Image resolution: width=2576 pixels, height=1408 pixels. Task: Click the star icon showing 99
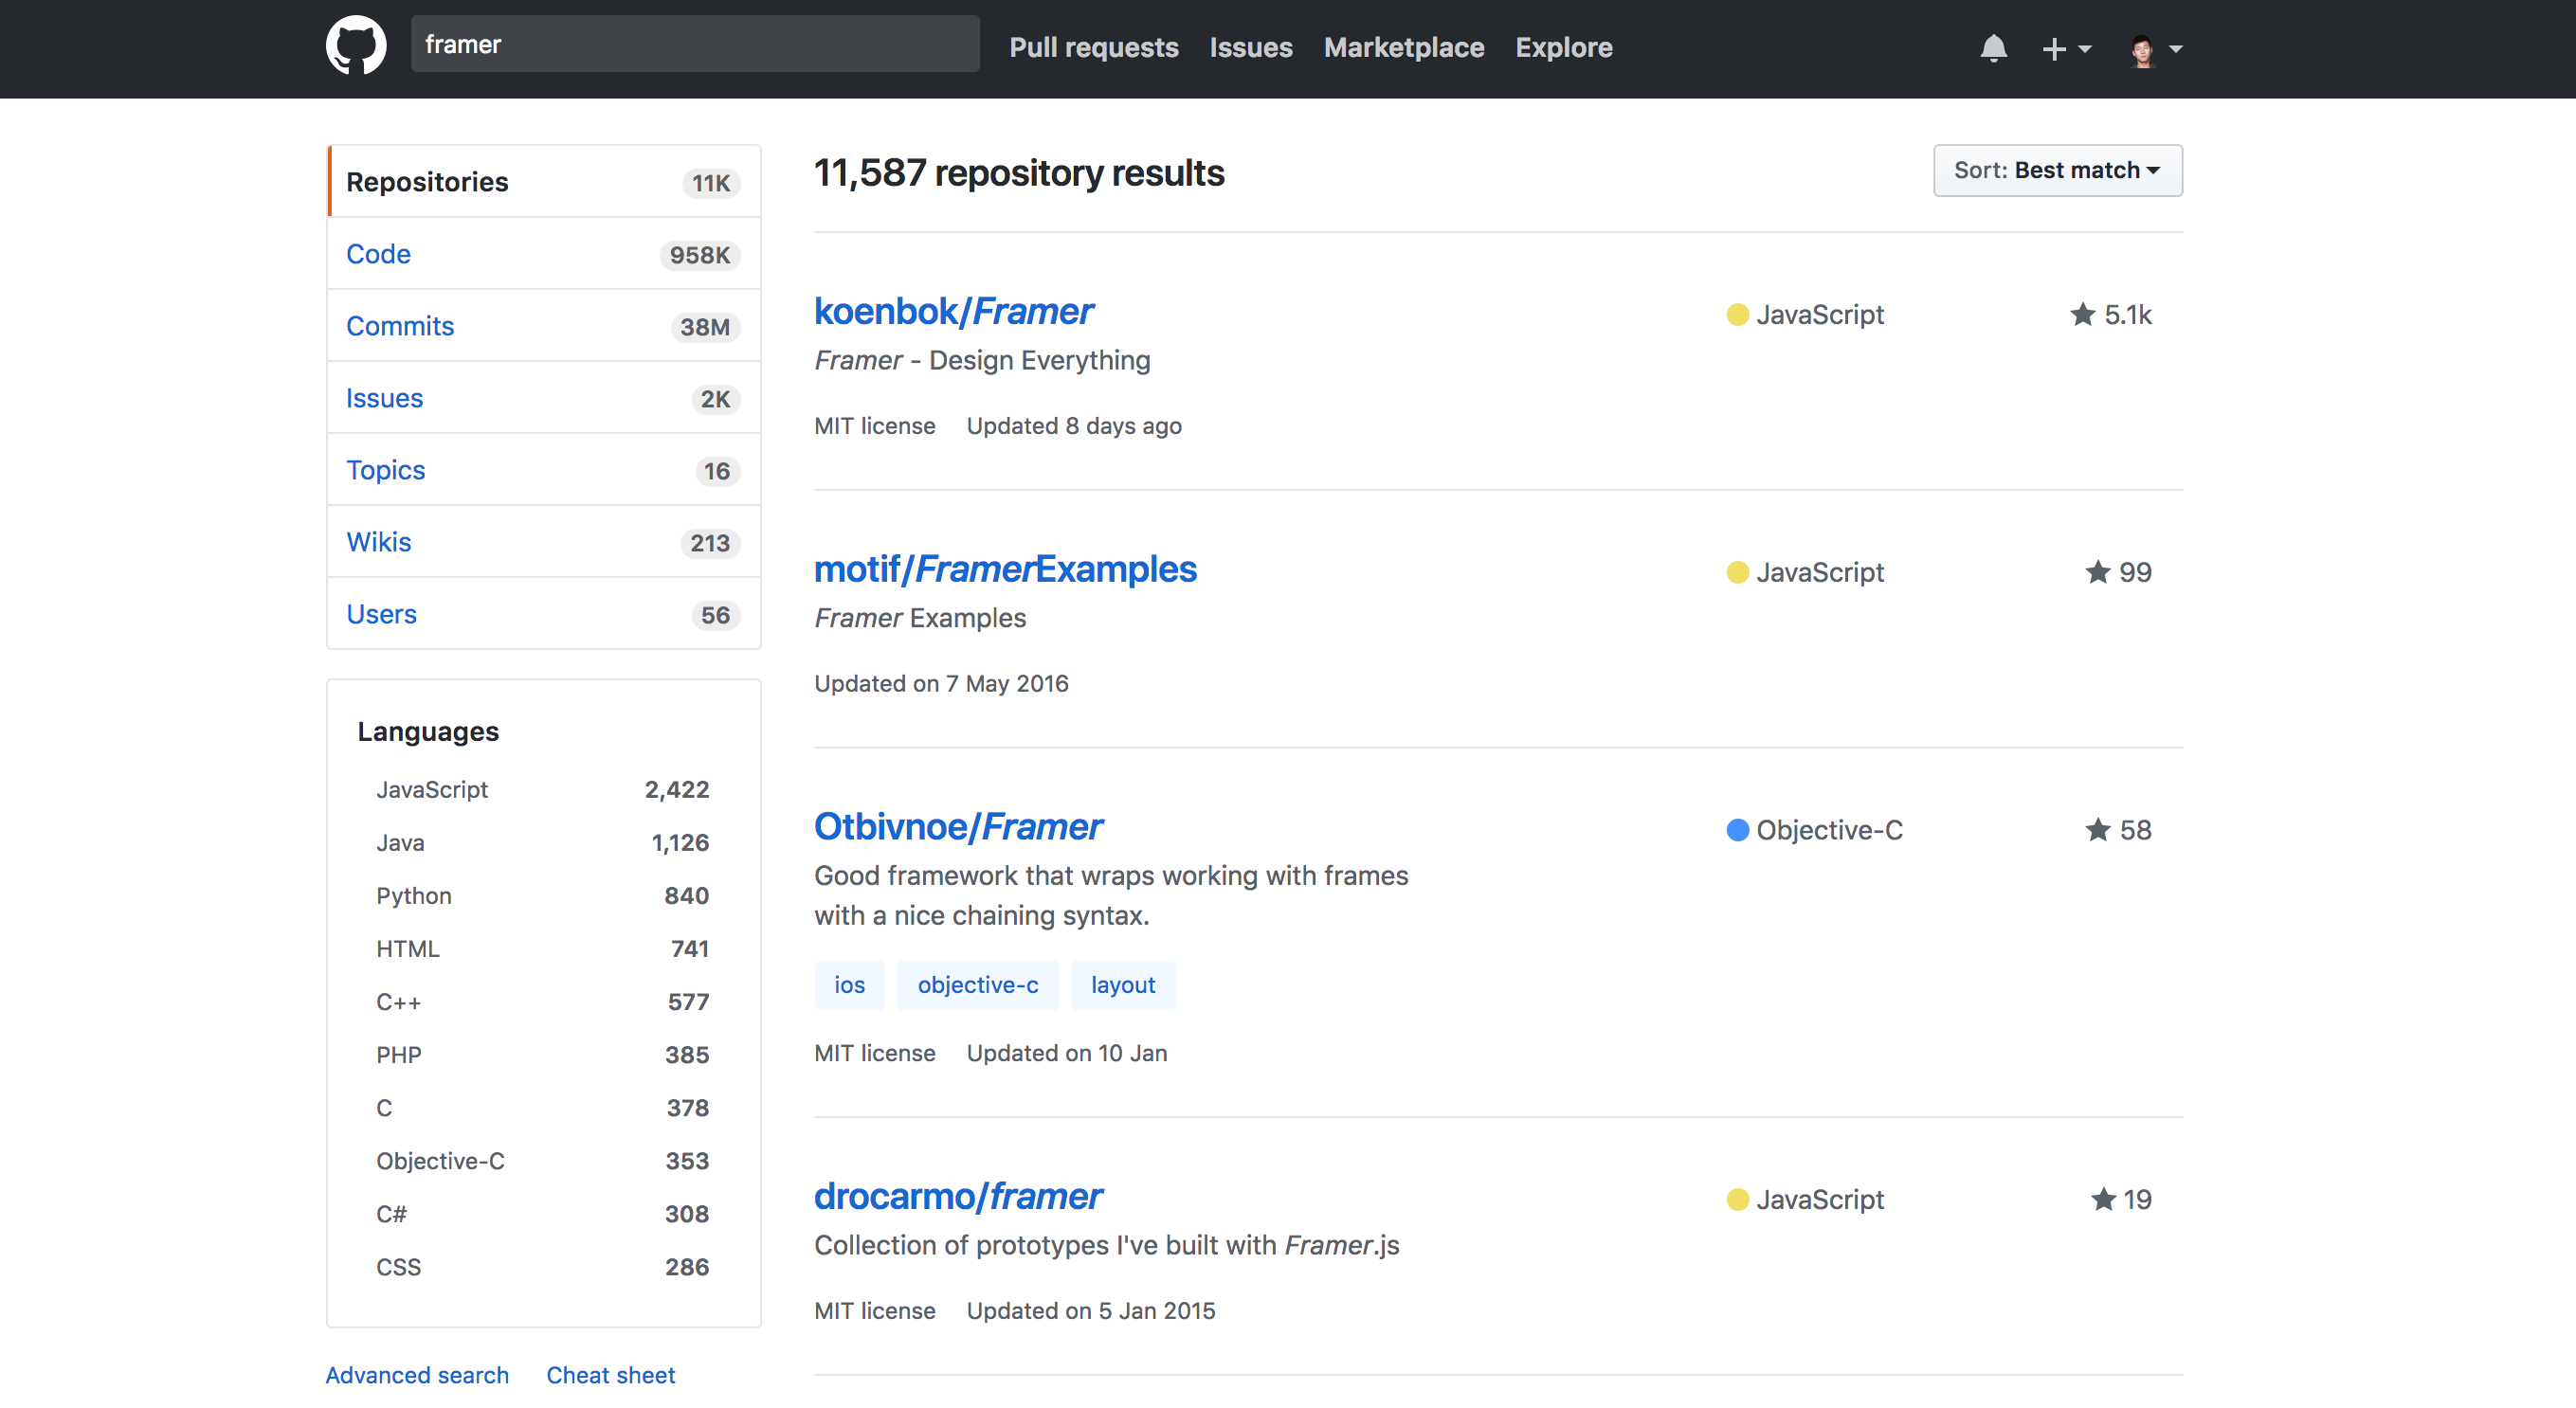pos(2097,572)
